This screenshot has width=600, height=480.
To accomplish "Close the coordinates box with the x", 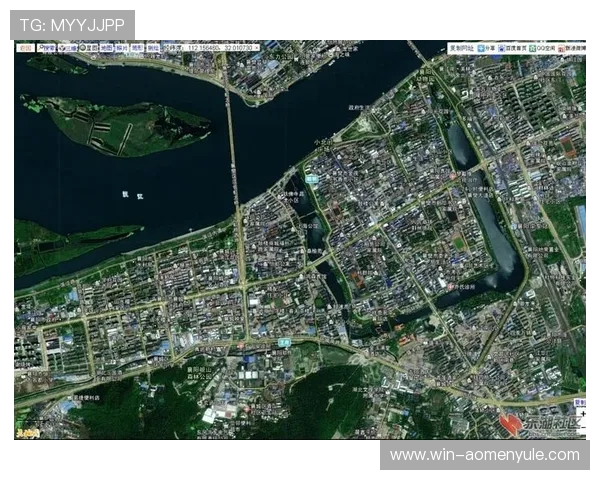I will (255, 47).
